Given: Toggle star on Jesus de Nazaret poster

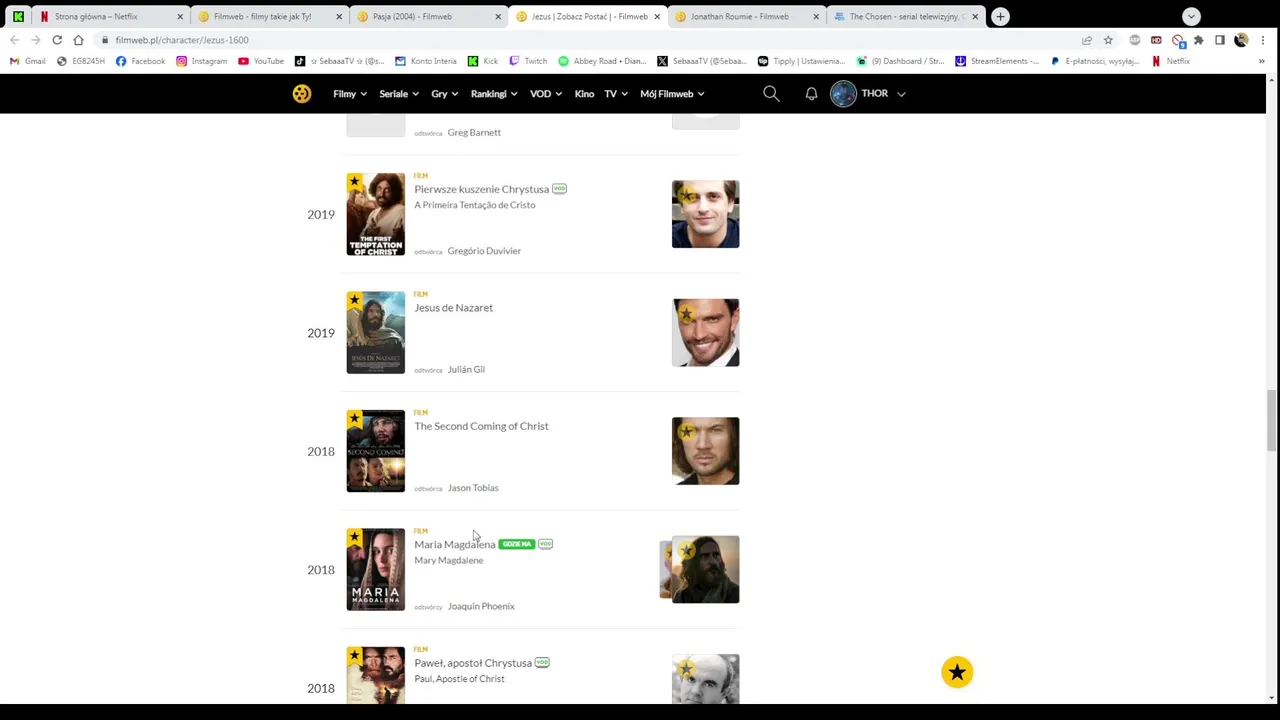Looking at the screenshot, I should tap(354, 300).
